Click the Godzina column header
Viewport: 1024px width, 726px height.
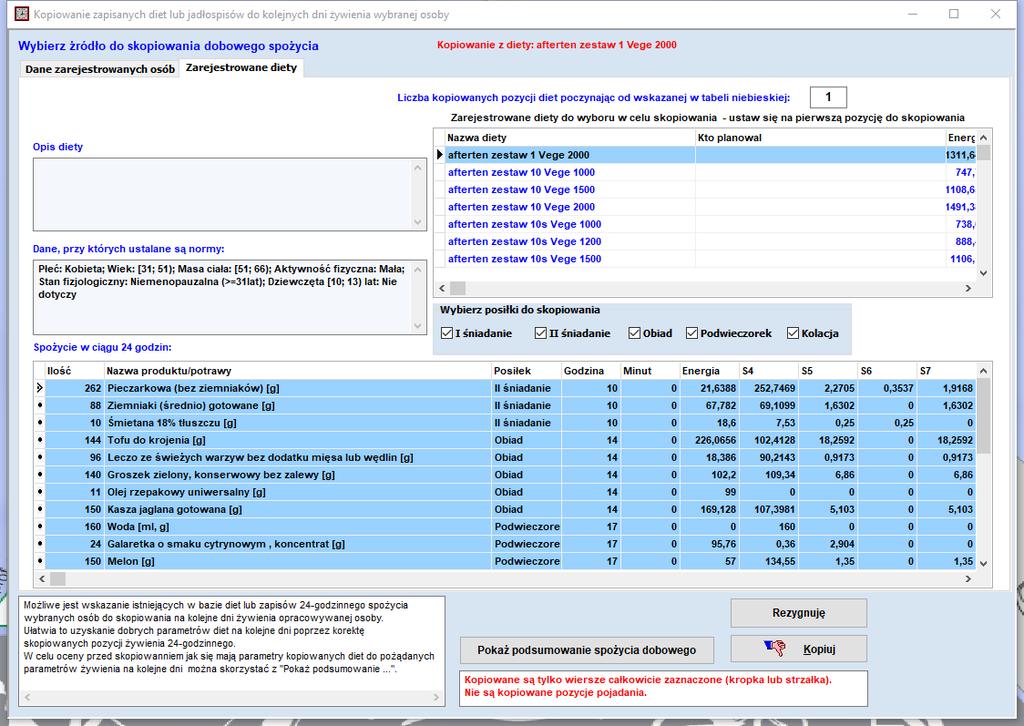[590, 371]
